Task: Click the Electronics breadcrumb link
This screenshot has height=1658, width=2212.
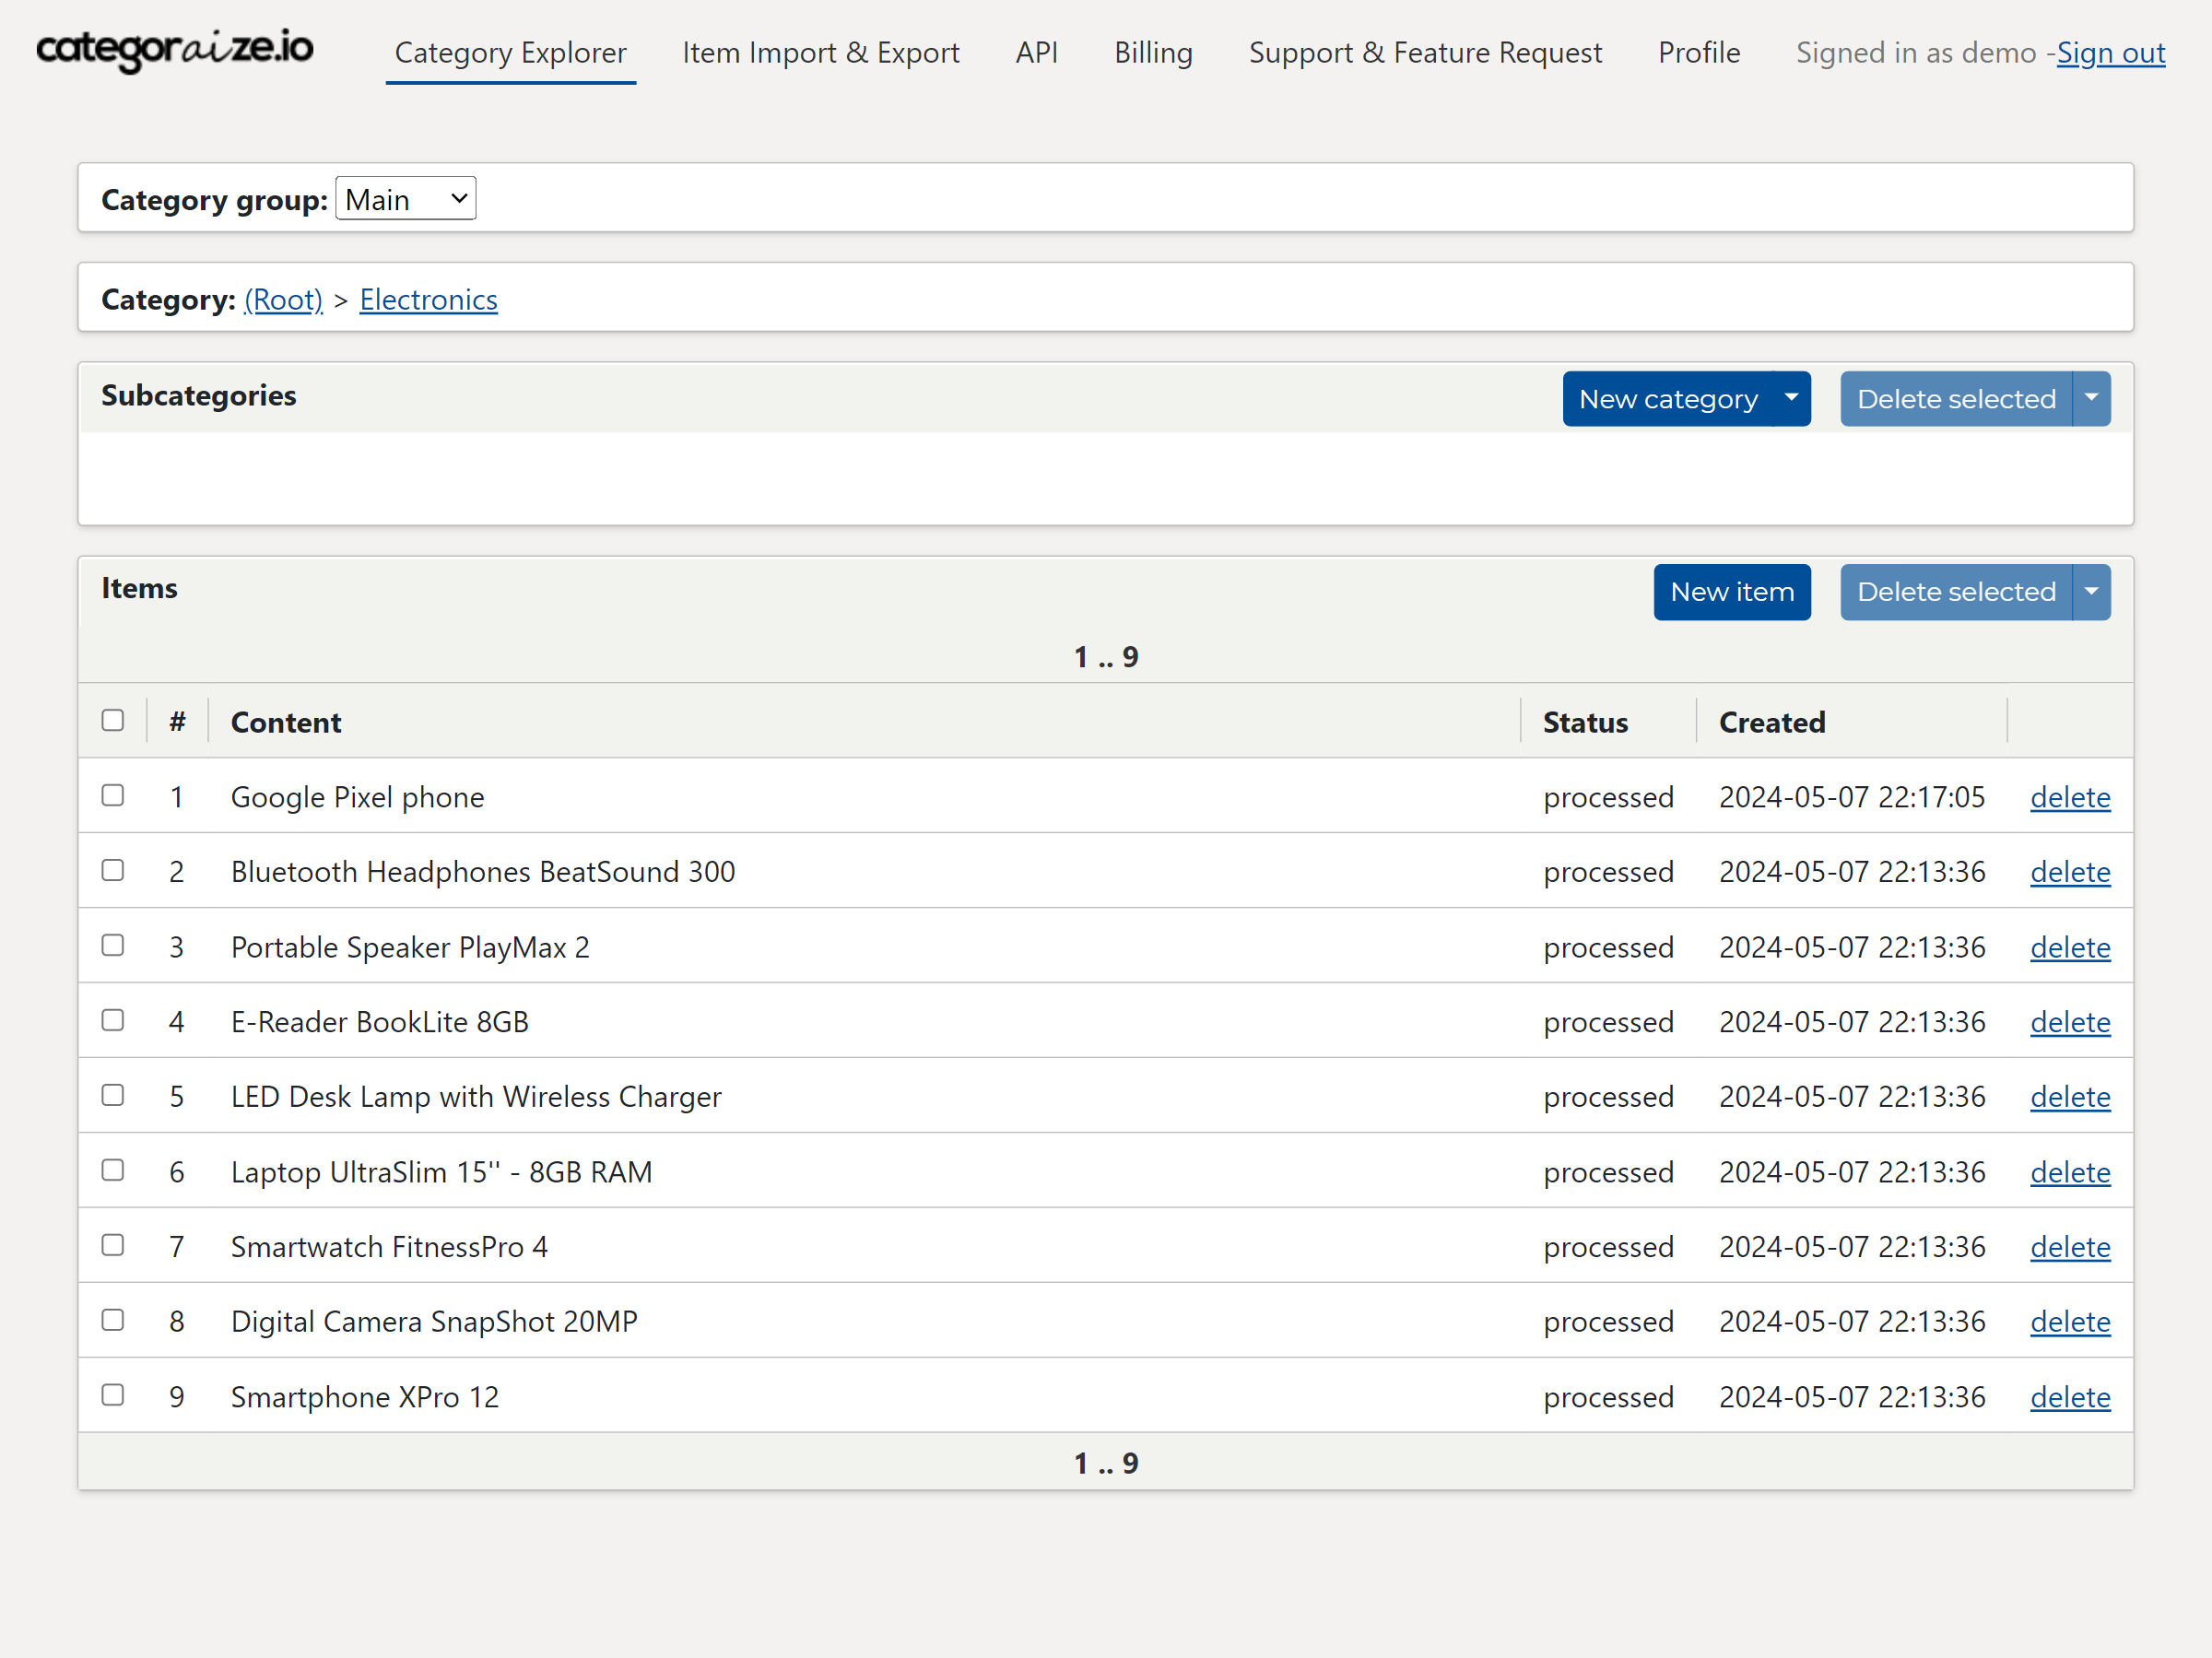Action: 428,299
